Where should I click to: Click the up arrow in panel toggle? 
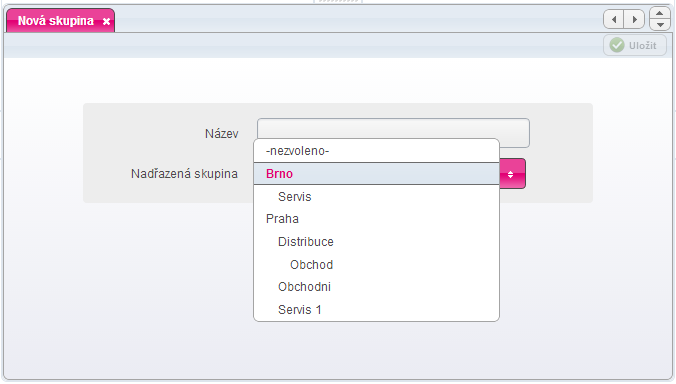660,13
